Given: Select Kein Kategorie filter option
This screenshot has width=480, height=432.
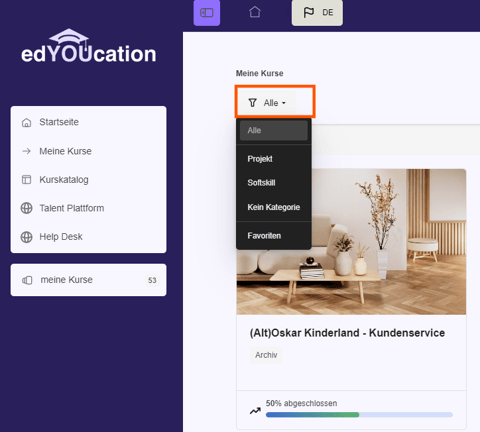Looking at the screenshot, I should [x=274, y=207].
